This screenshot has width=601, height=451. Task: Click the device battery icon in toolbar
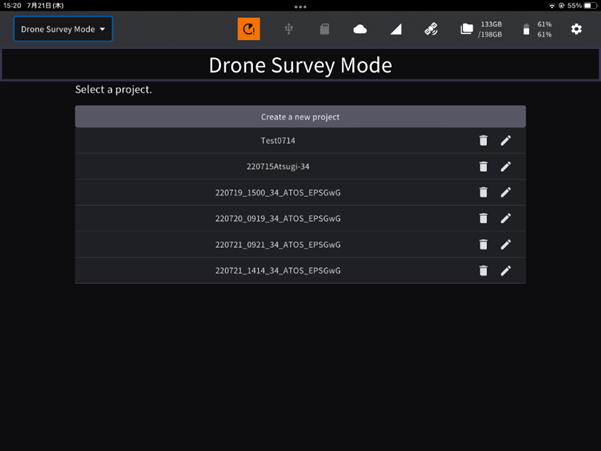(526, 29)
